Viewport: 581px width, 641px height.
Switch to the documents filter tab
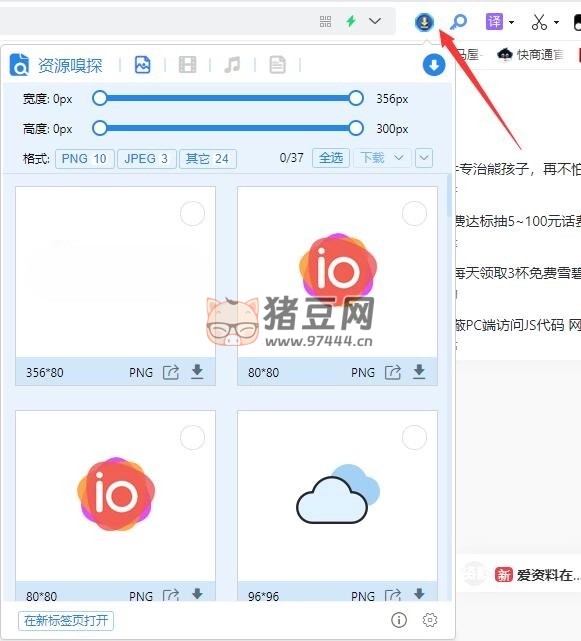pyautogui.click(x=277, y=65)
